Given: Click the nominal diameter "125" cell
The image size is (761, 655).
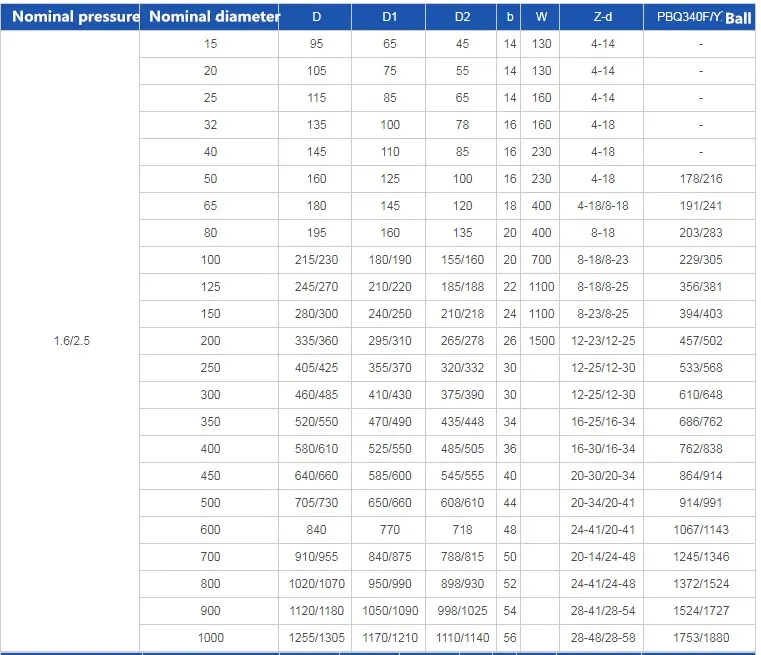Looking at the screenshot, I should click(210, 287).
